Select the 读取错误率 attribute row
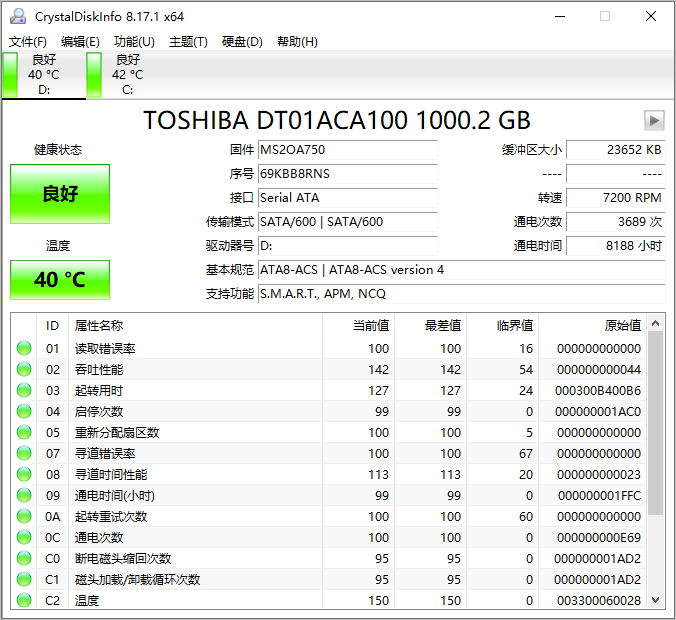 pyautogui.click(x=329, y=348)
